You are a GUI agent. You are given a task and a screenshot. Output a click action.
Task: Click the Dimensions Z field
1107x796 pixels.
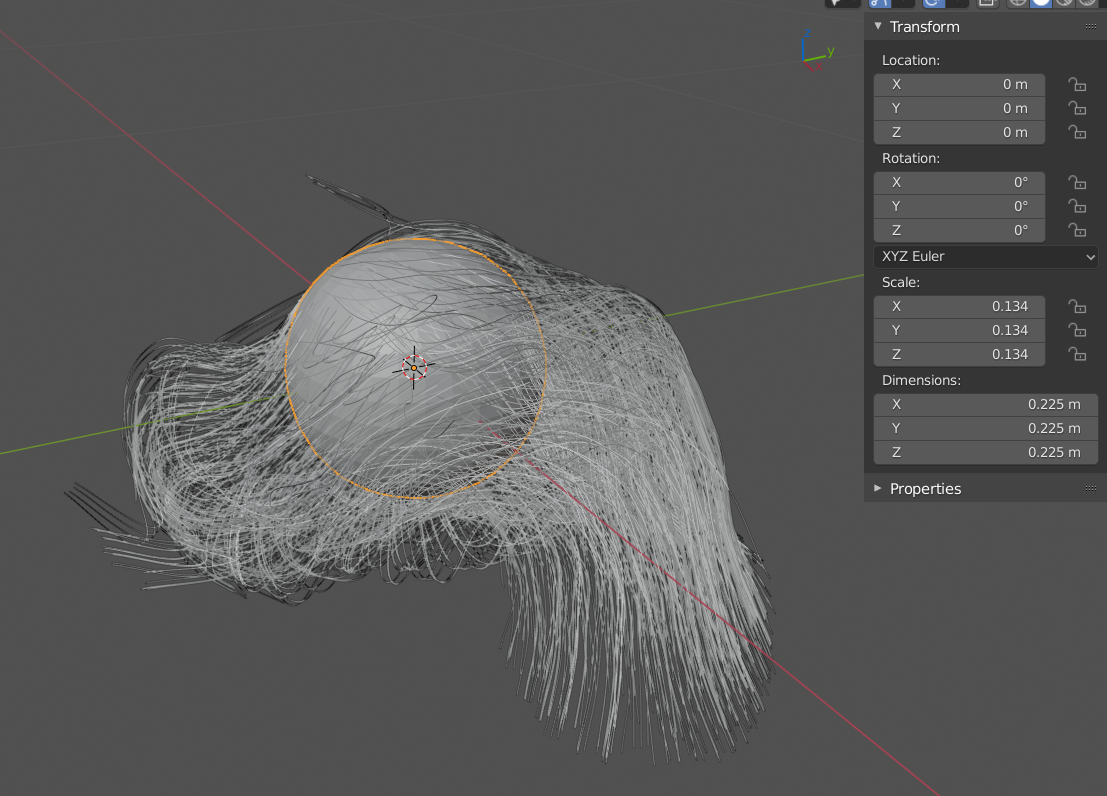tap(986, 452)
